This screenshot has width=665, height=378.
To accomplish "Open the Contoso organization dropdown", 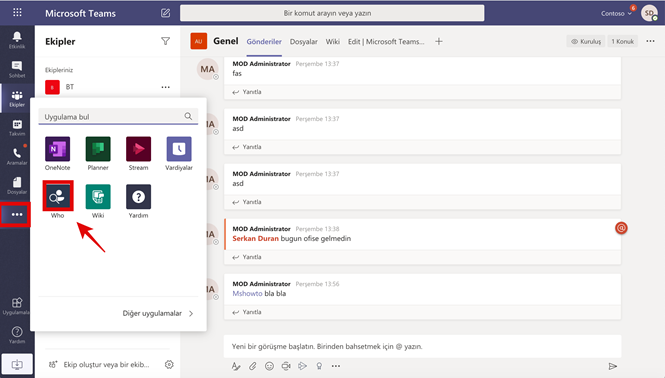I will tap(616, 14).
